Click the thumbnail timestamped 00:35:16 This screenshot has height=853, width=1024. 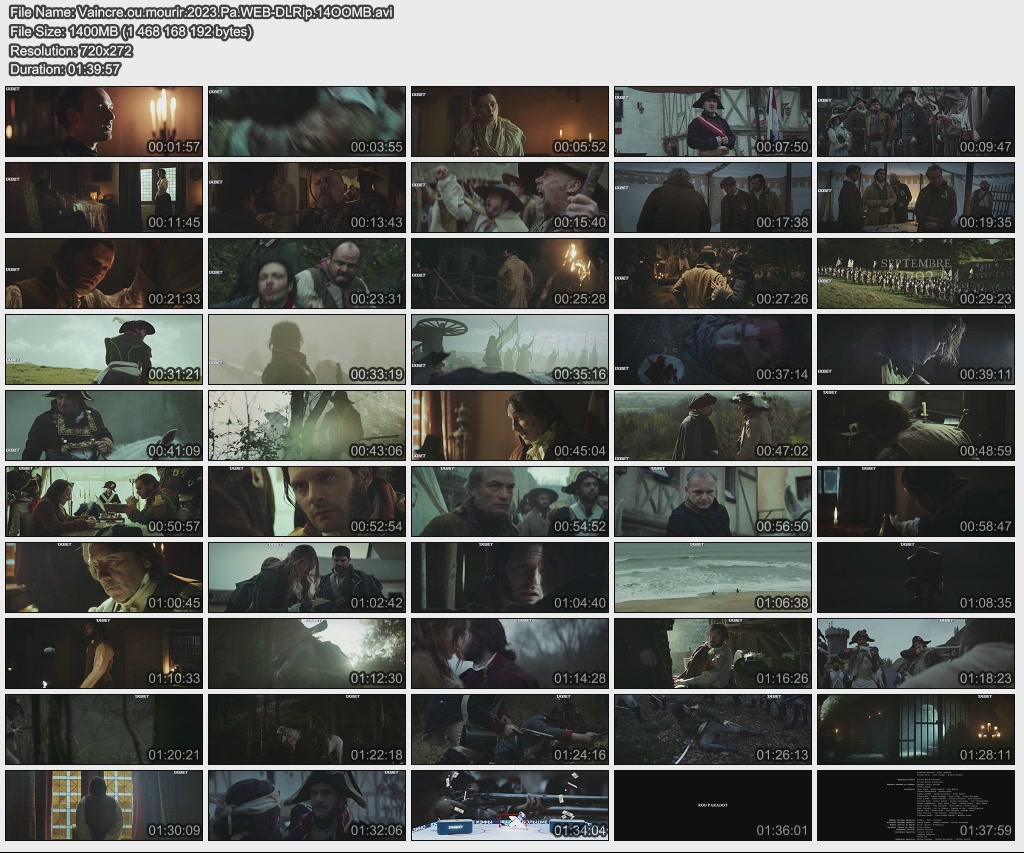point(509,349)
